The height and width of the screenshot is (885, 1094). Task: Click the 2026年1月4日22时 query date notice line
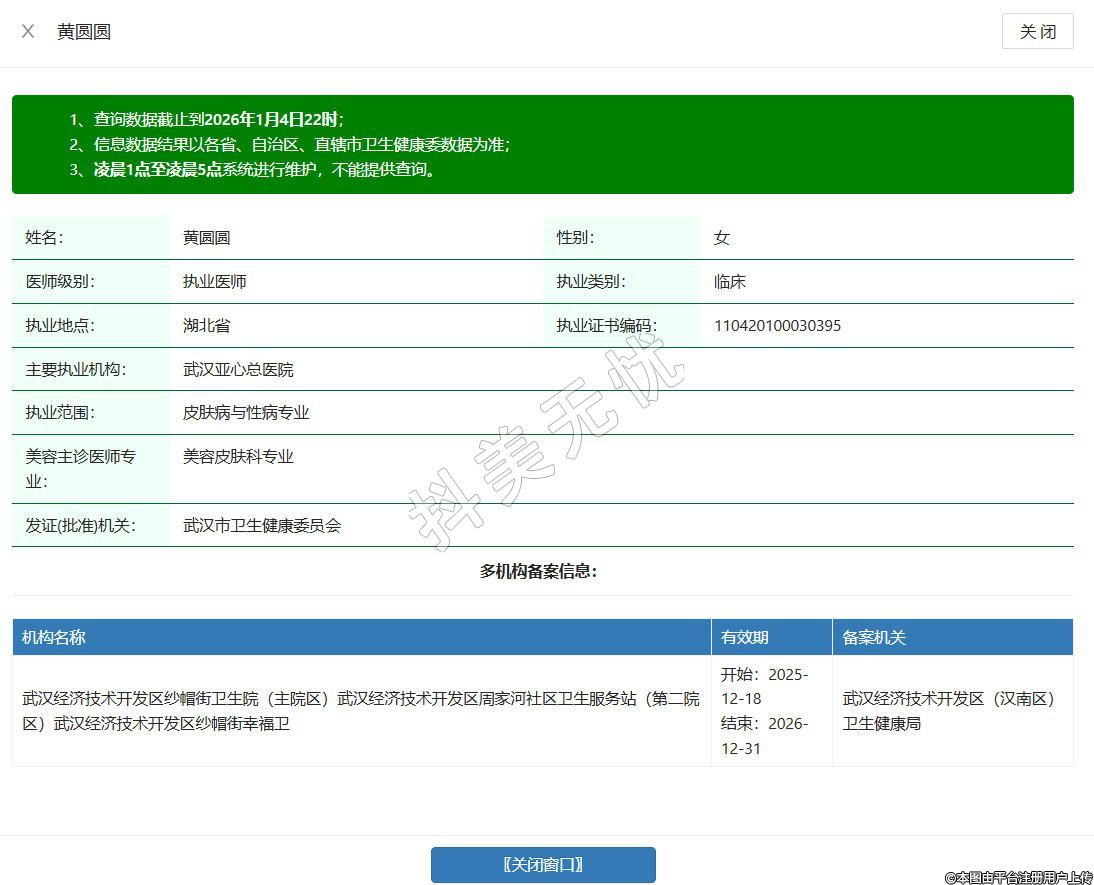218,119
